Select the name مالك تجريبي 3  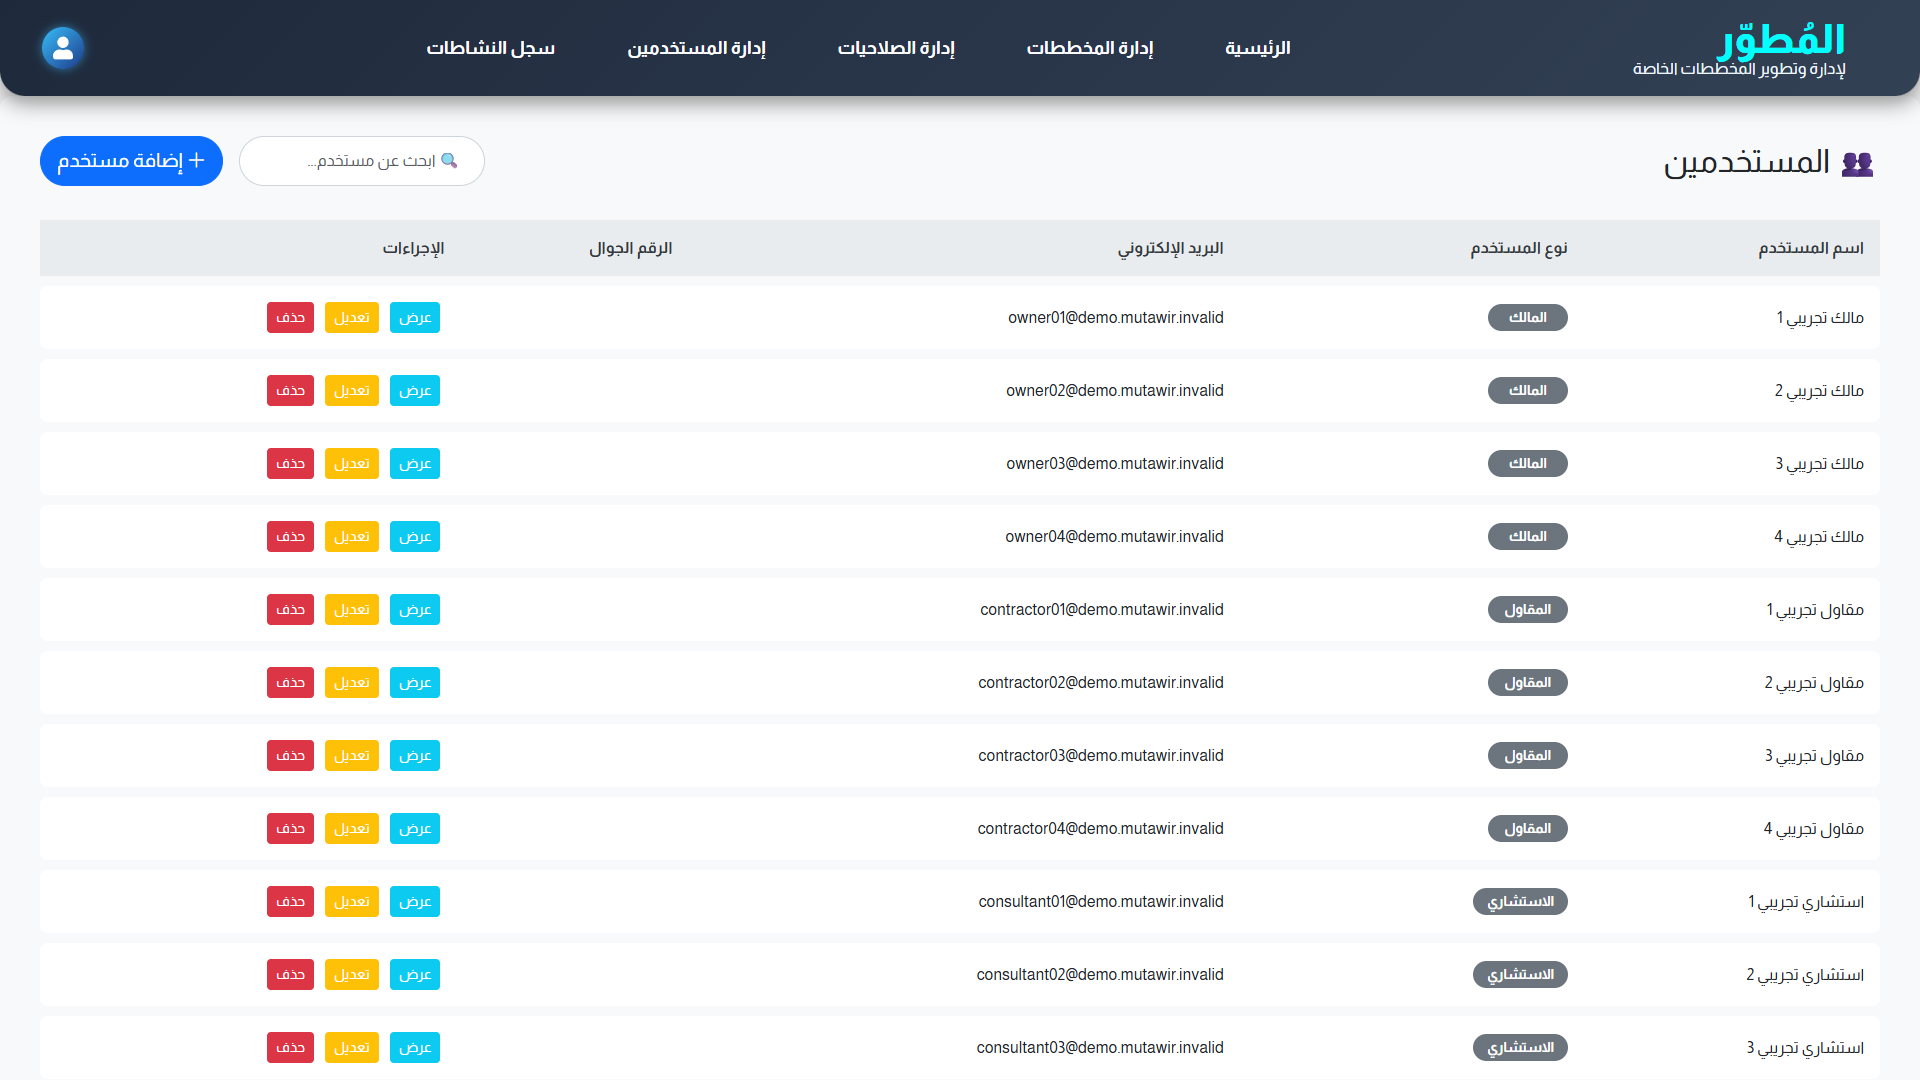1819,463
